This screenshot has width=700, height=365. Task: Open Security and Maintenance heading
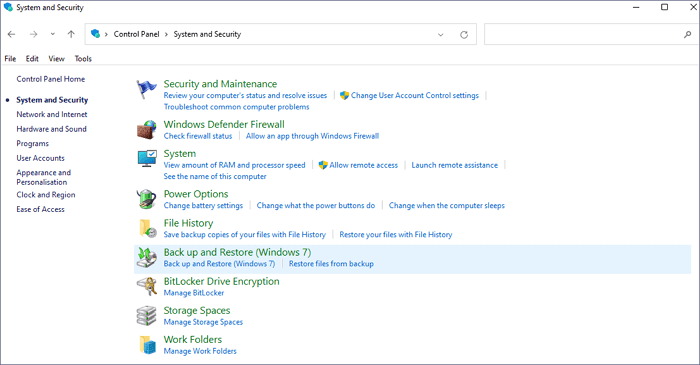(x=220, y=84)
